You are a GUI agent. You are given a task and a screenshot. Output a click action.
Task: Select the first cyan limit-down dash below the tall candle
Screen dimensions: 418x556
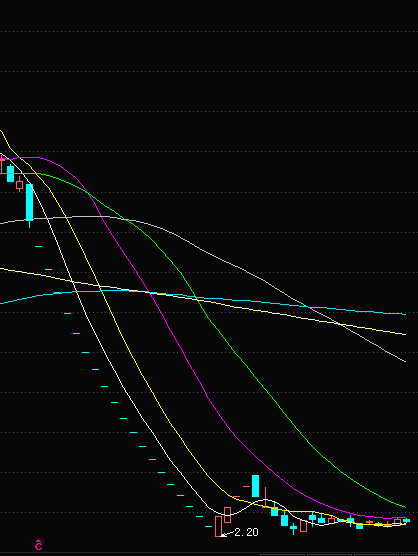[38, 246]
